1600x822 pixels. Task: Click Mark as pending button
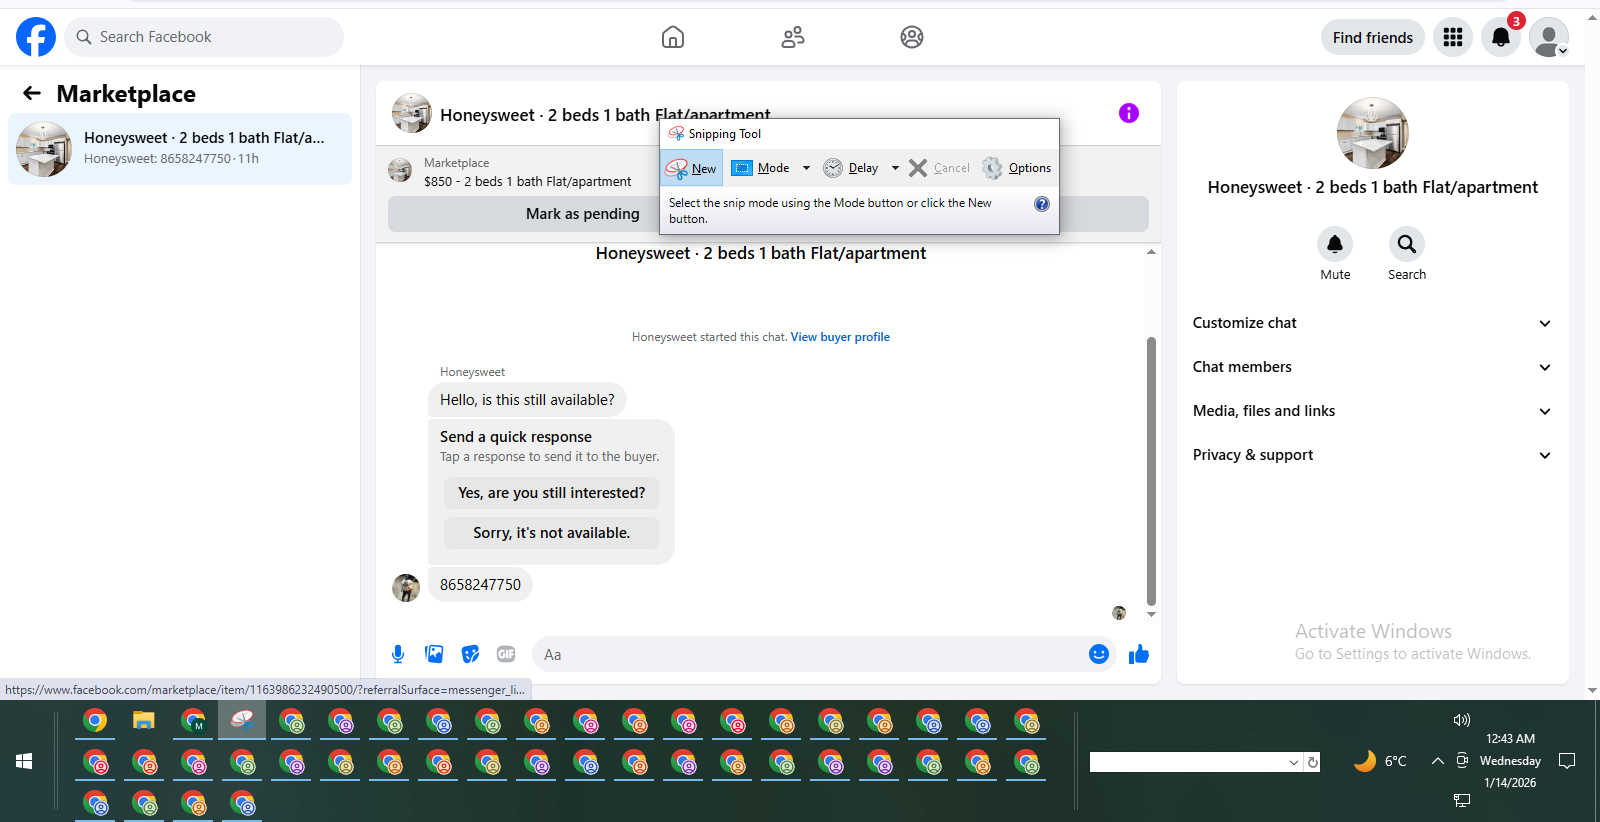pyautogui.click(x=583, y=214)
